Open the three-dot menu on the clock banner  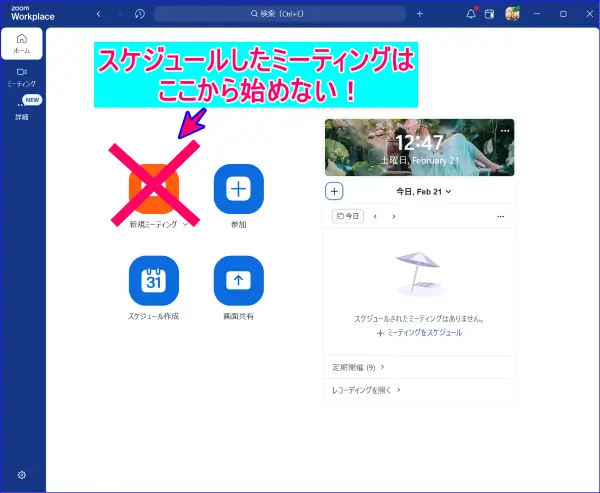[505, 131]
